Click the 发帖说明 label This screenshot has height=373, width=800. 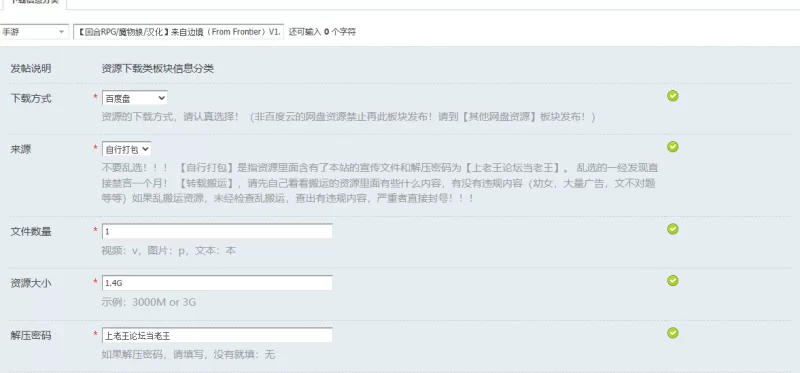(31, 69)
